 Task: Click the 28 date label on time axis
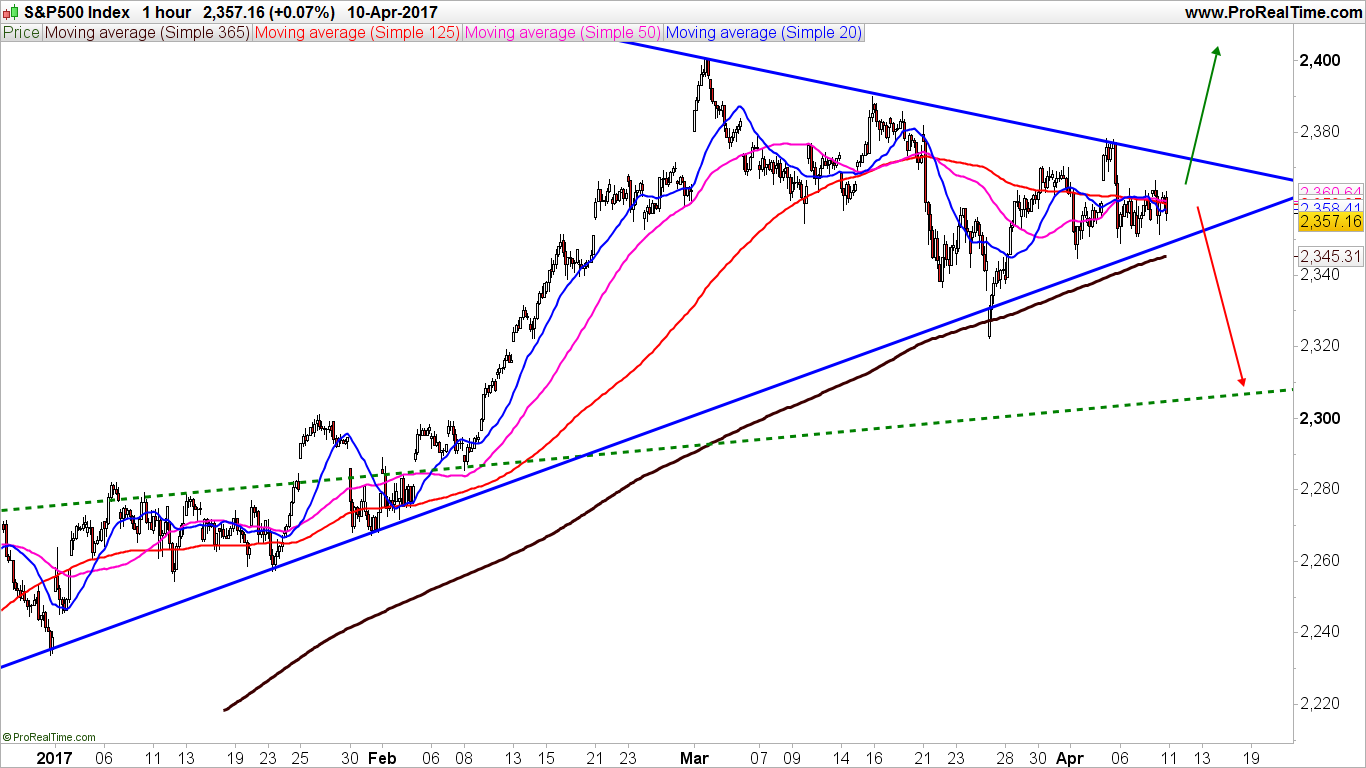pyautogui.click(x=1005, y=758)
